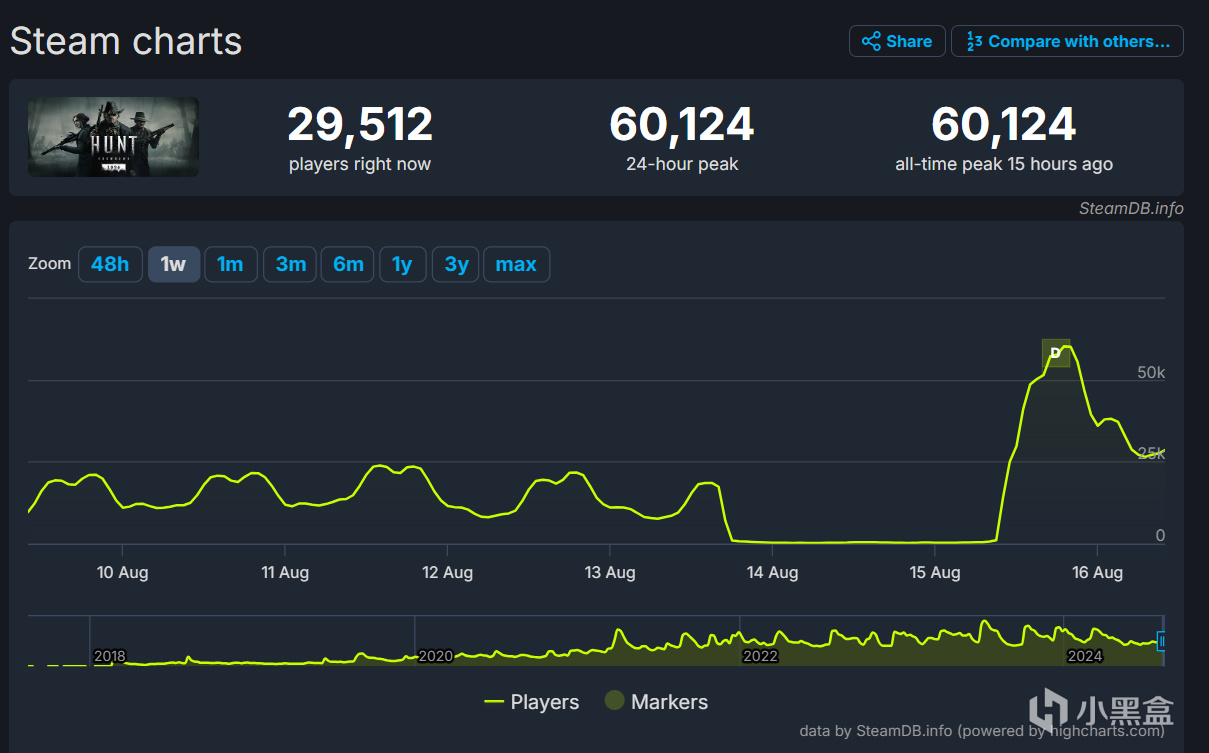Toggle the Players legend series
The image size is (1209, 753).
[531, 702]
